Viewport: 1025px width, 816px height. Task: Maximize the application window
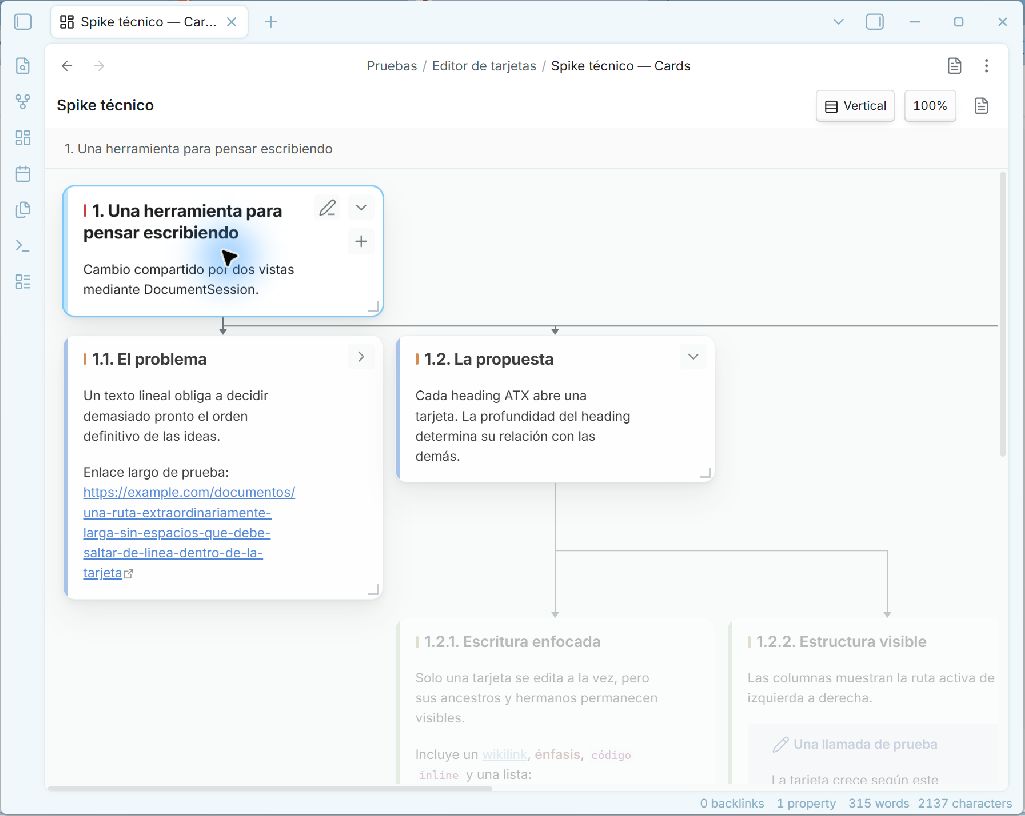958,22
